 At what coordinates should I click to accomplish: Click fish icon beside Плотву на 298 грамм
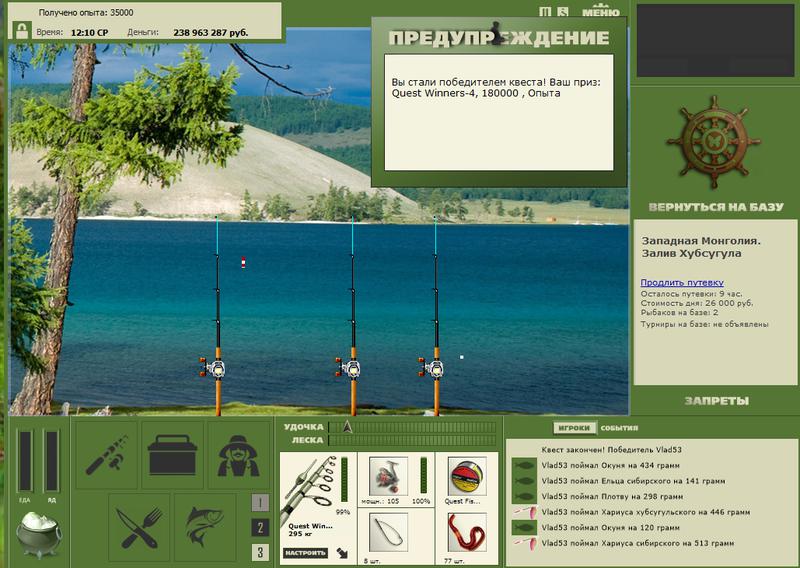tap(524, 497)
